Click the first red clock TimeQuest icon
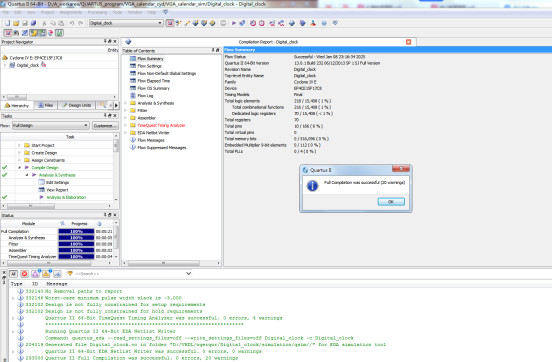The image size is (552, 362). (253, 23)
